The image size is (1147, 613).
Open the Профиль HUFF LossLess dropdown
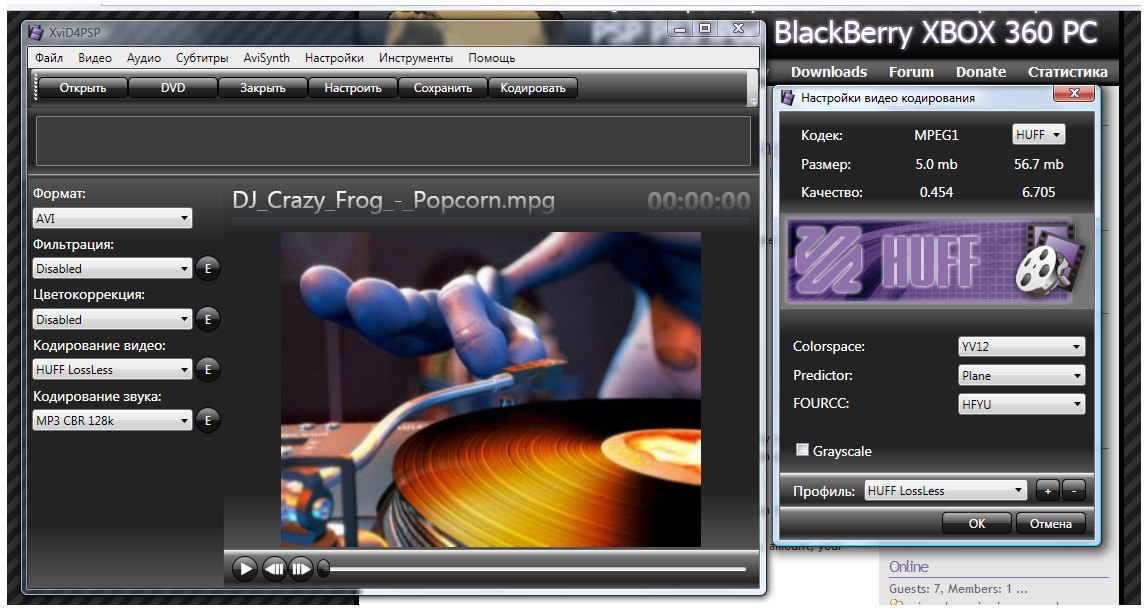[946, 491]
